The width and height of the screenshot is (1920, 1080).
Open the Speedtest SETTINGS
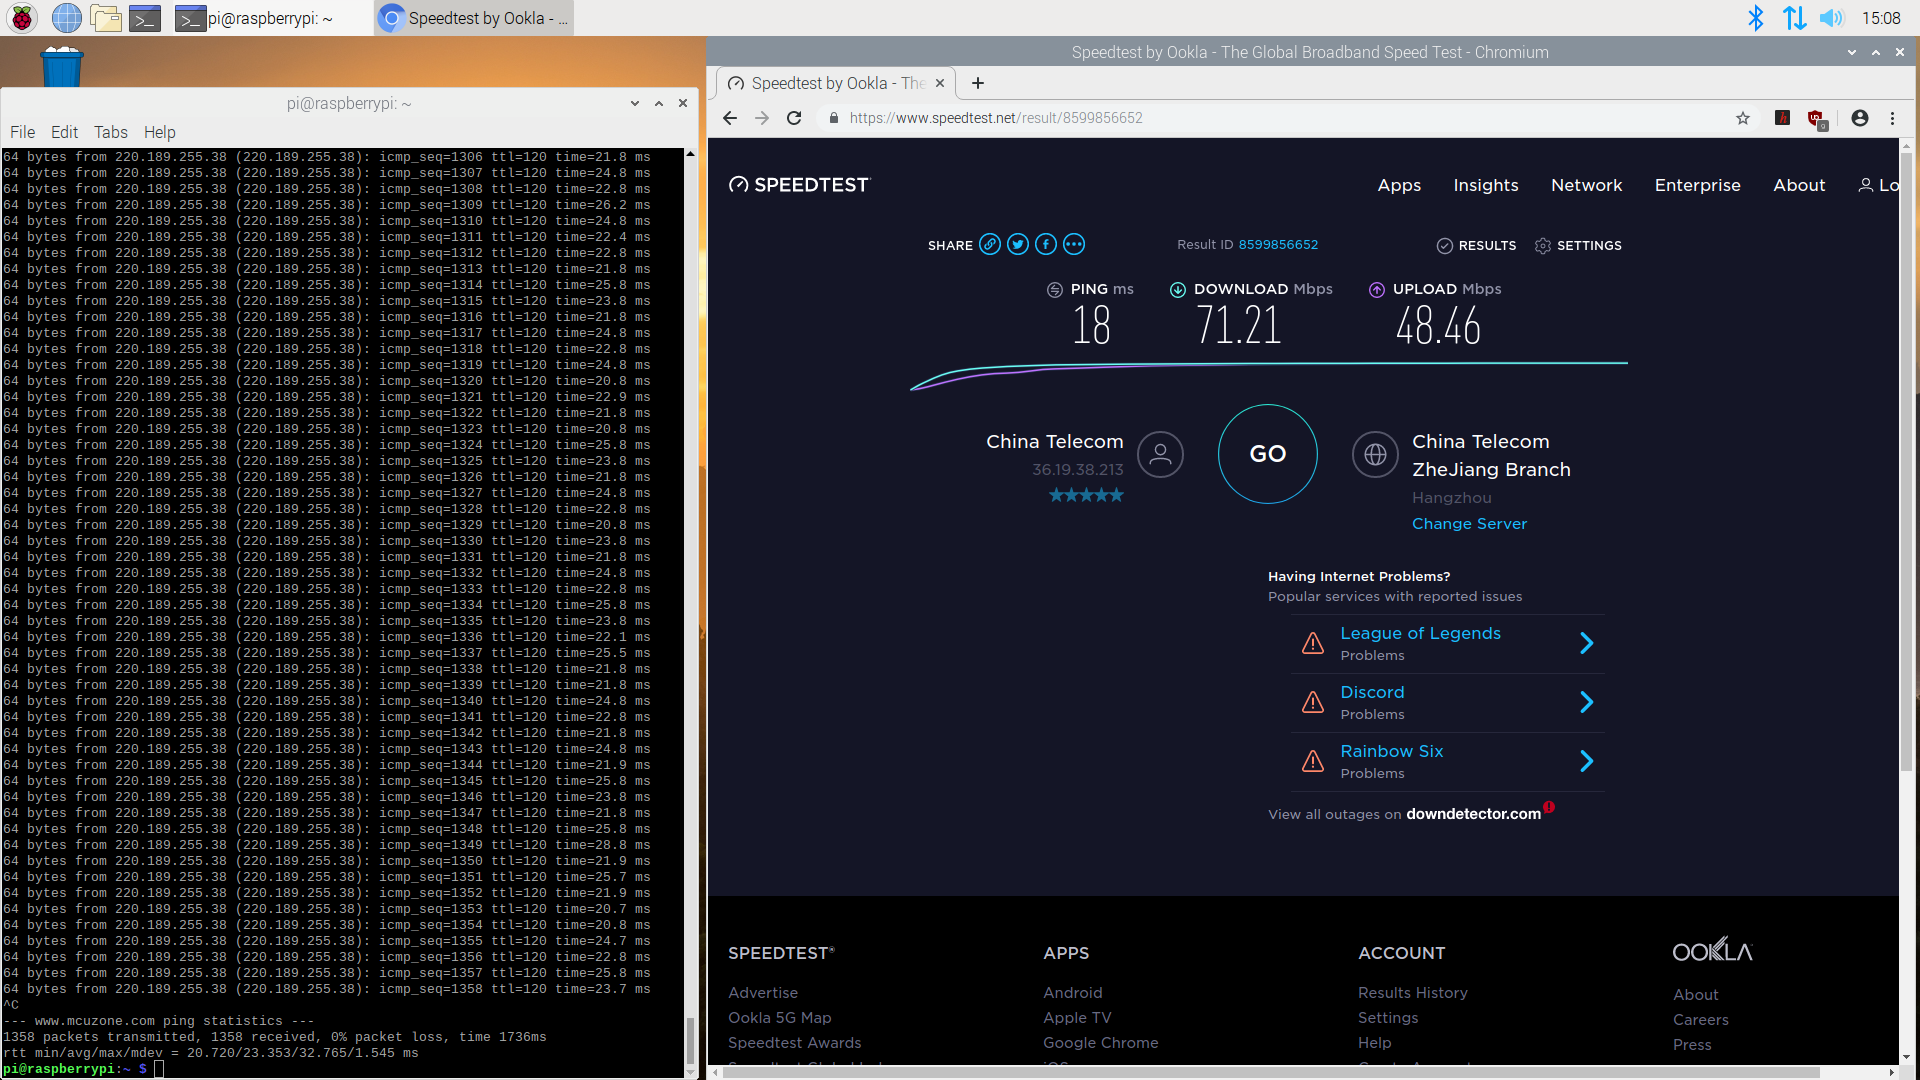click(x=1578, y=245)
